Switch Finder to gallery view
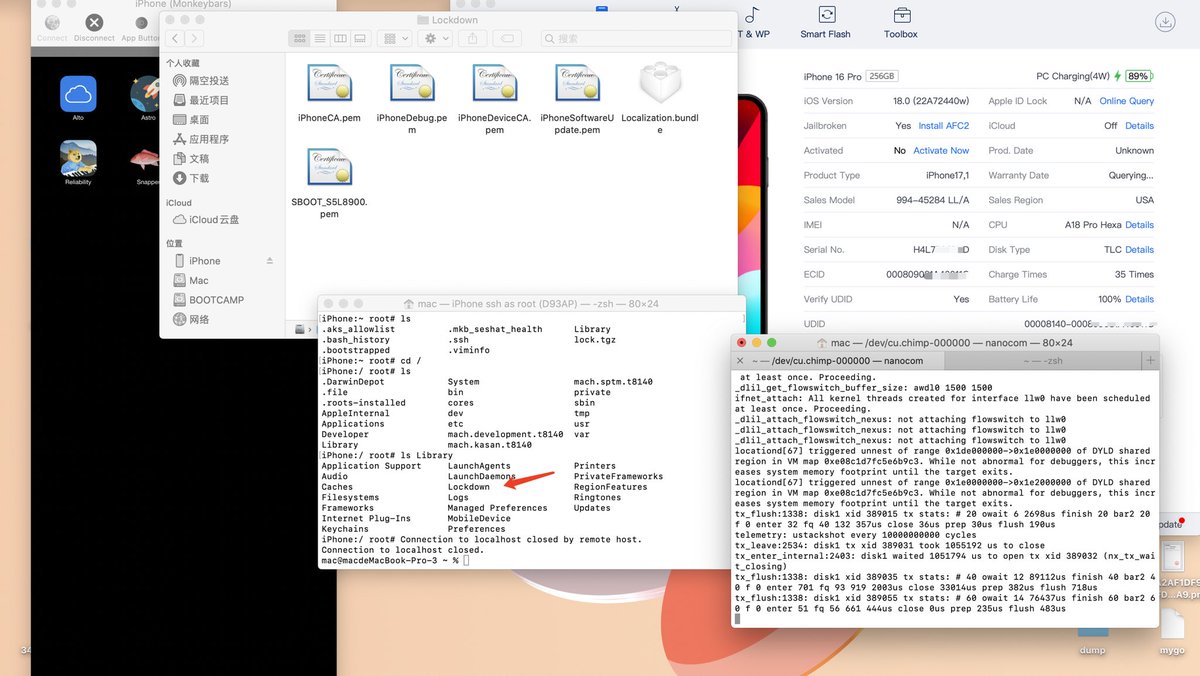Viewport: 1200px width, 676px height. 362,38
